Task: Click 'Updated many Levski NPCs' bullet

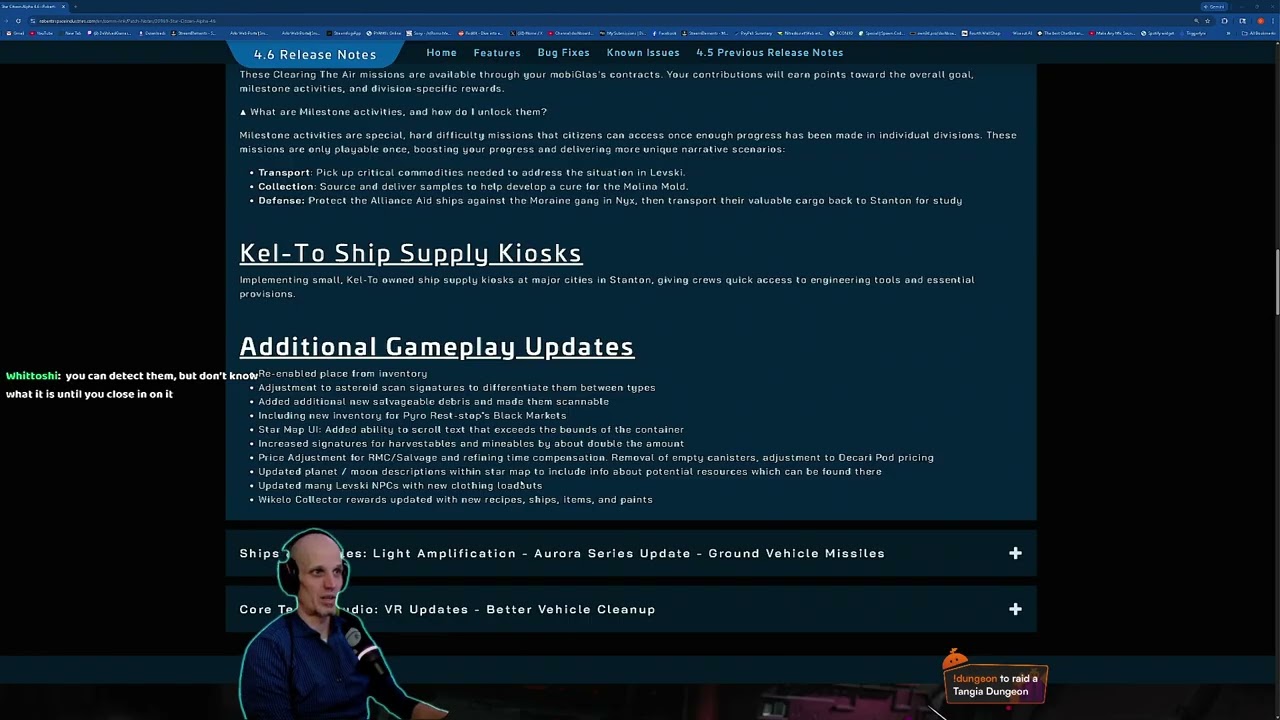Action: coord(400,486)
